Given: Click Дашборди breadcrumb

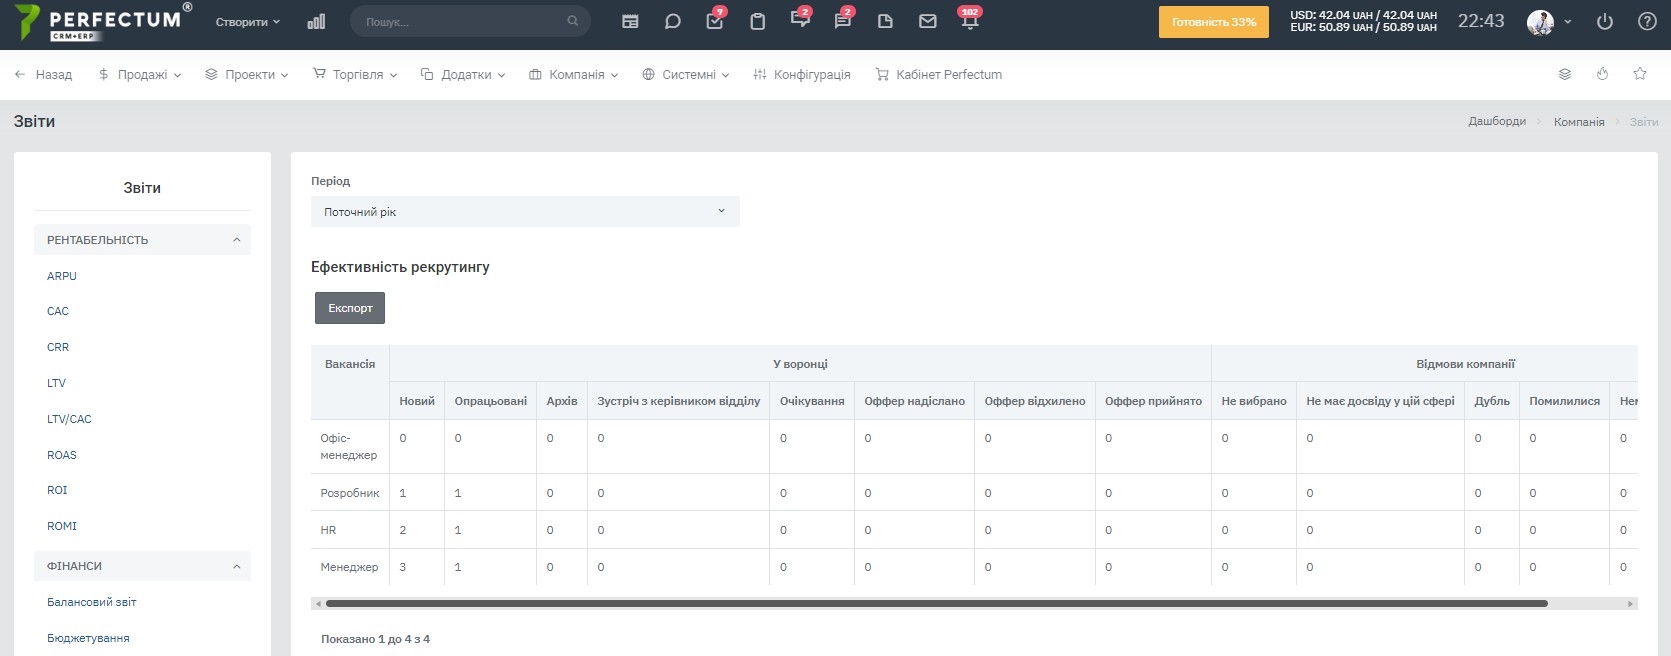Looking at the screenshot, I should pos(1497,121).
